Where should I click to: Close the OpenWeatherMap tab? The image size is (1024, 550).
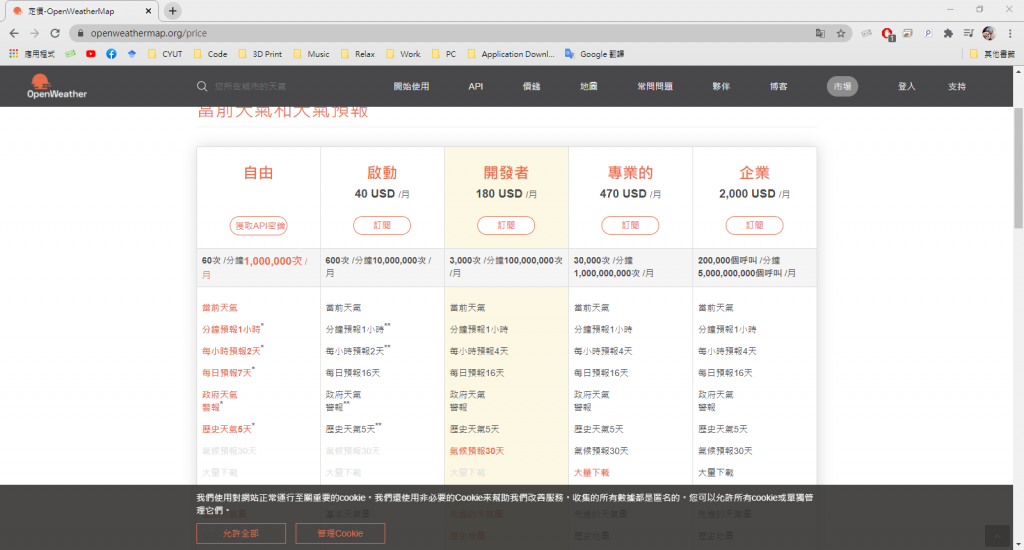(148, 11)
